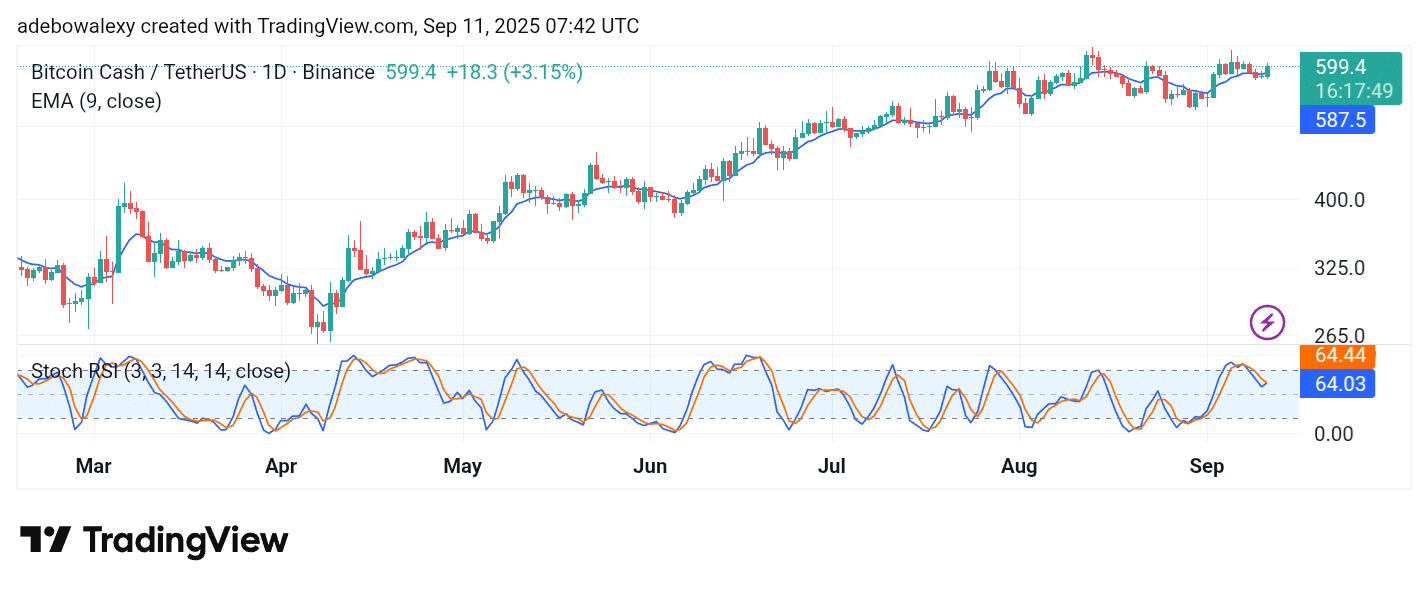Click the 0.00 Stoch RSI axis label
The height and width of the screenshot is (591, 1428).
(x=1336, y=434)
